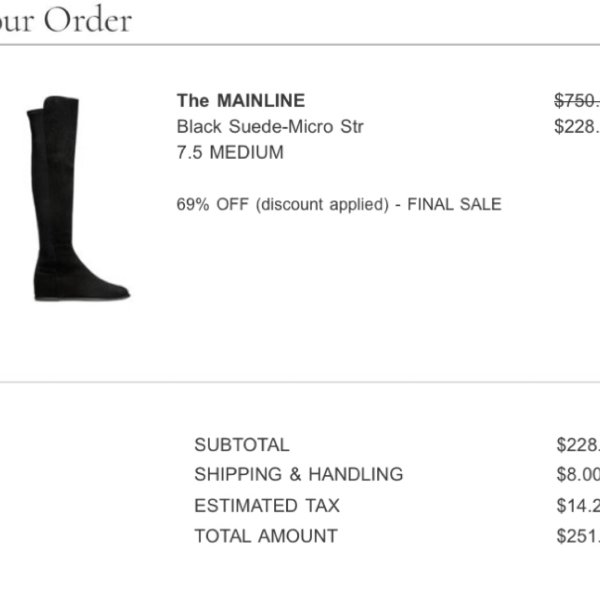Click the ESTIMATED TAX label
Screen dimensions: 600x600
coord(267,505)
